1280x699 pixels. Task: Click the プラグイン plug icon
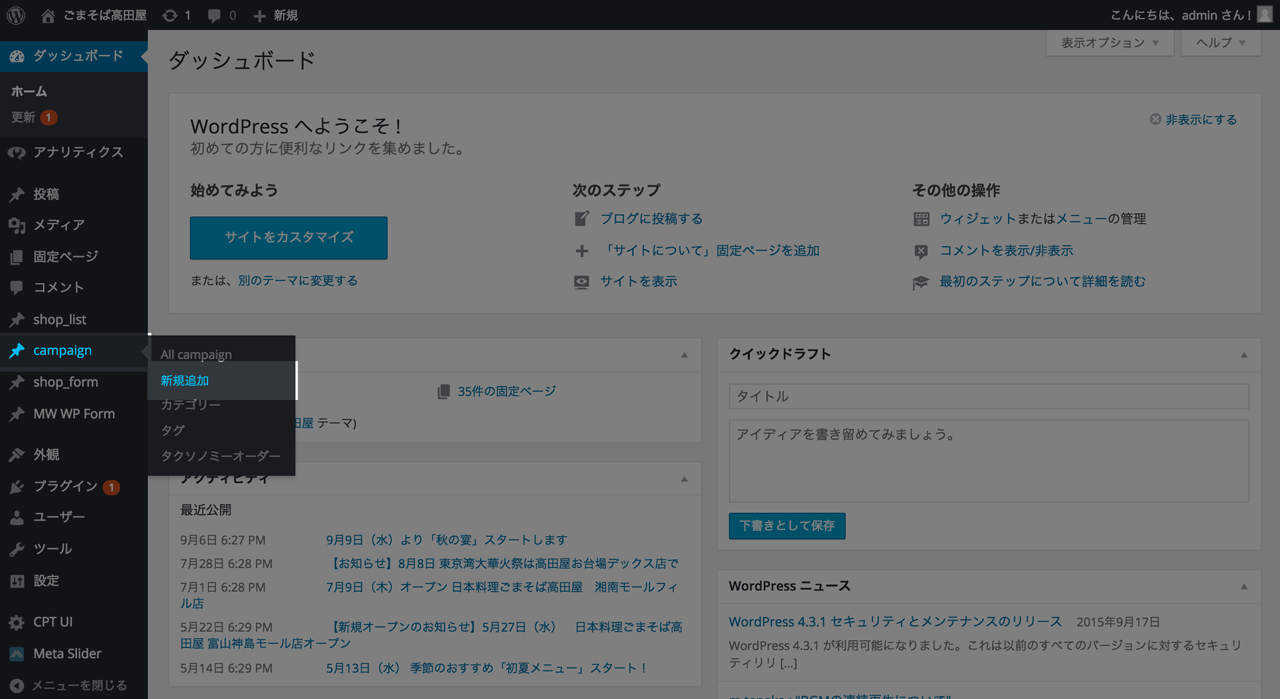pyautogui.click(x=16, y=487)
